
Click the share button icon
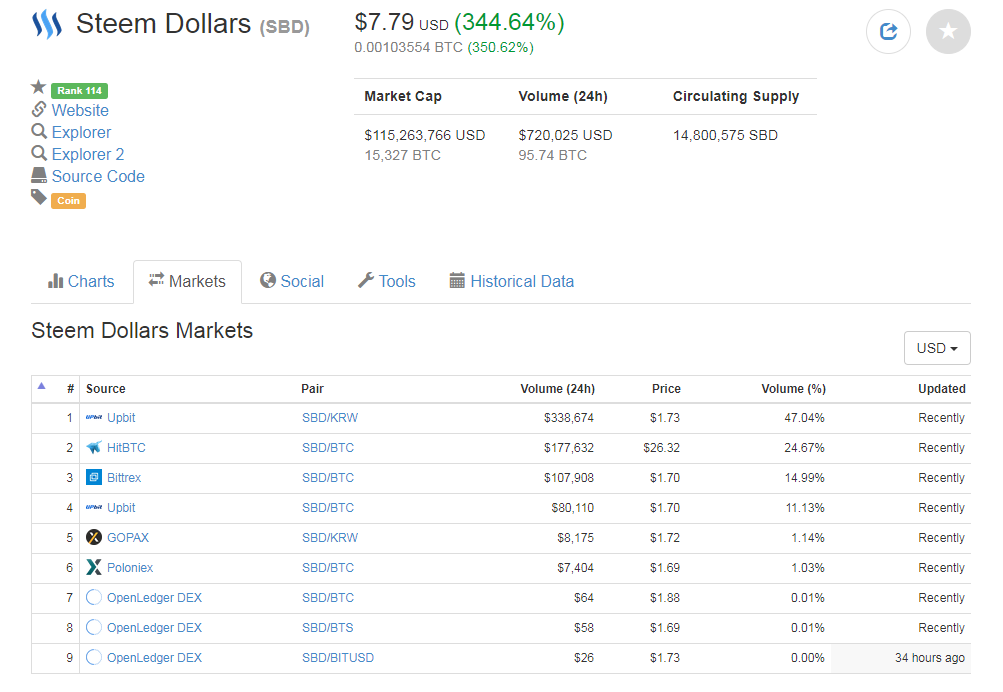click(888, 31)
